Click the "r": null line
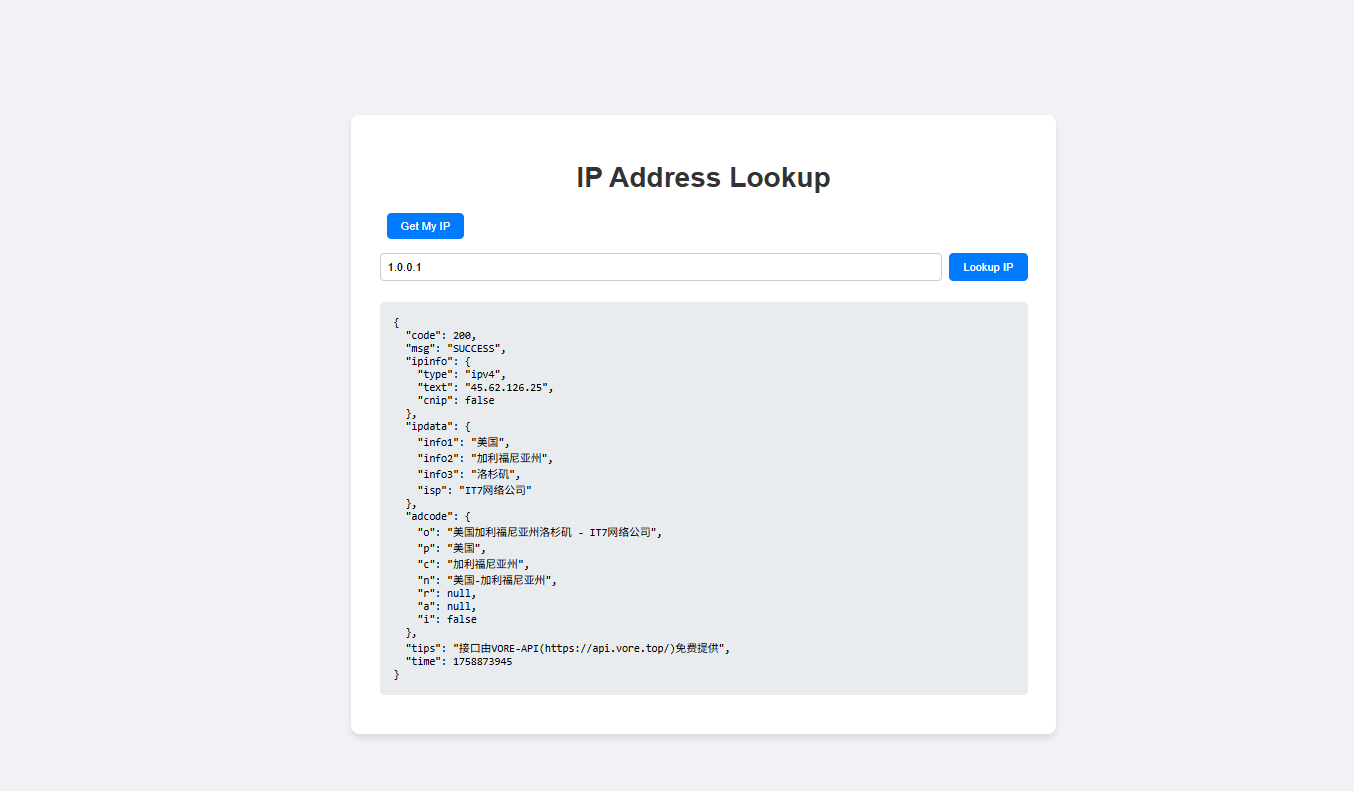 pos(447,594)
